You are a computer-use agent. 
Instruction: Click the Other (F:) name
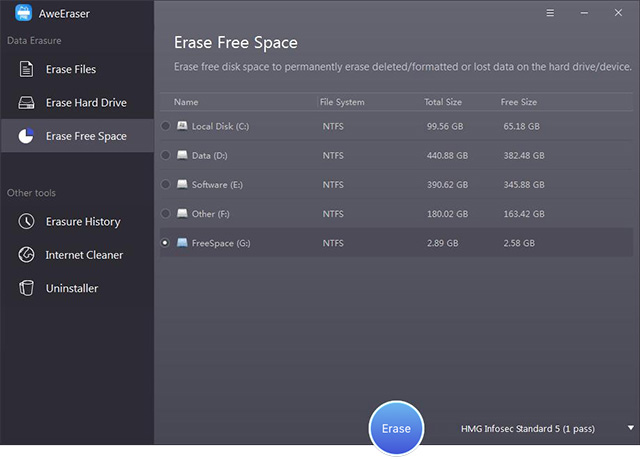click(x=211, y=214)
